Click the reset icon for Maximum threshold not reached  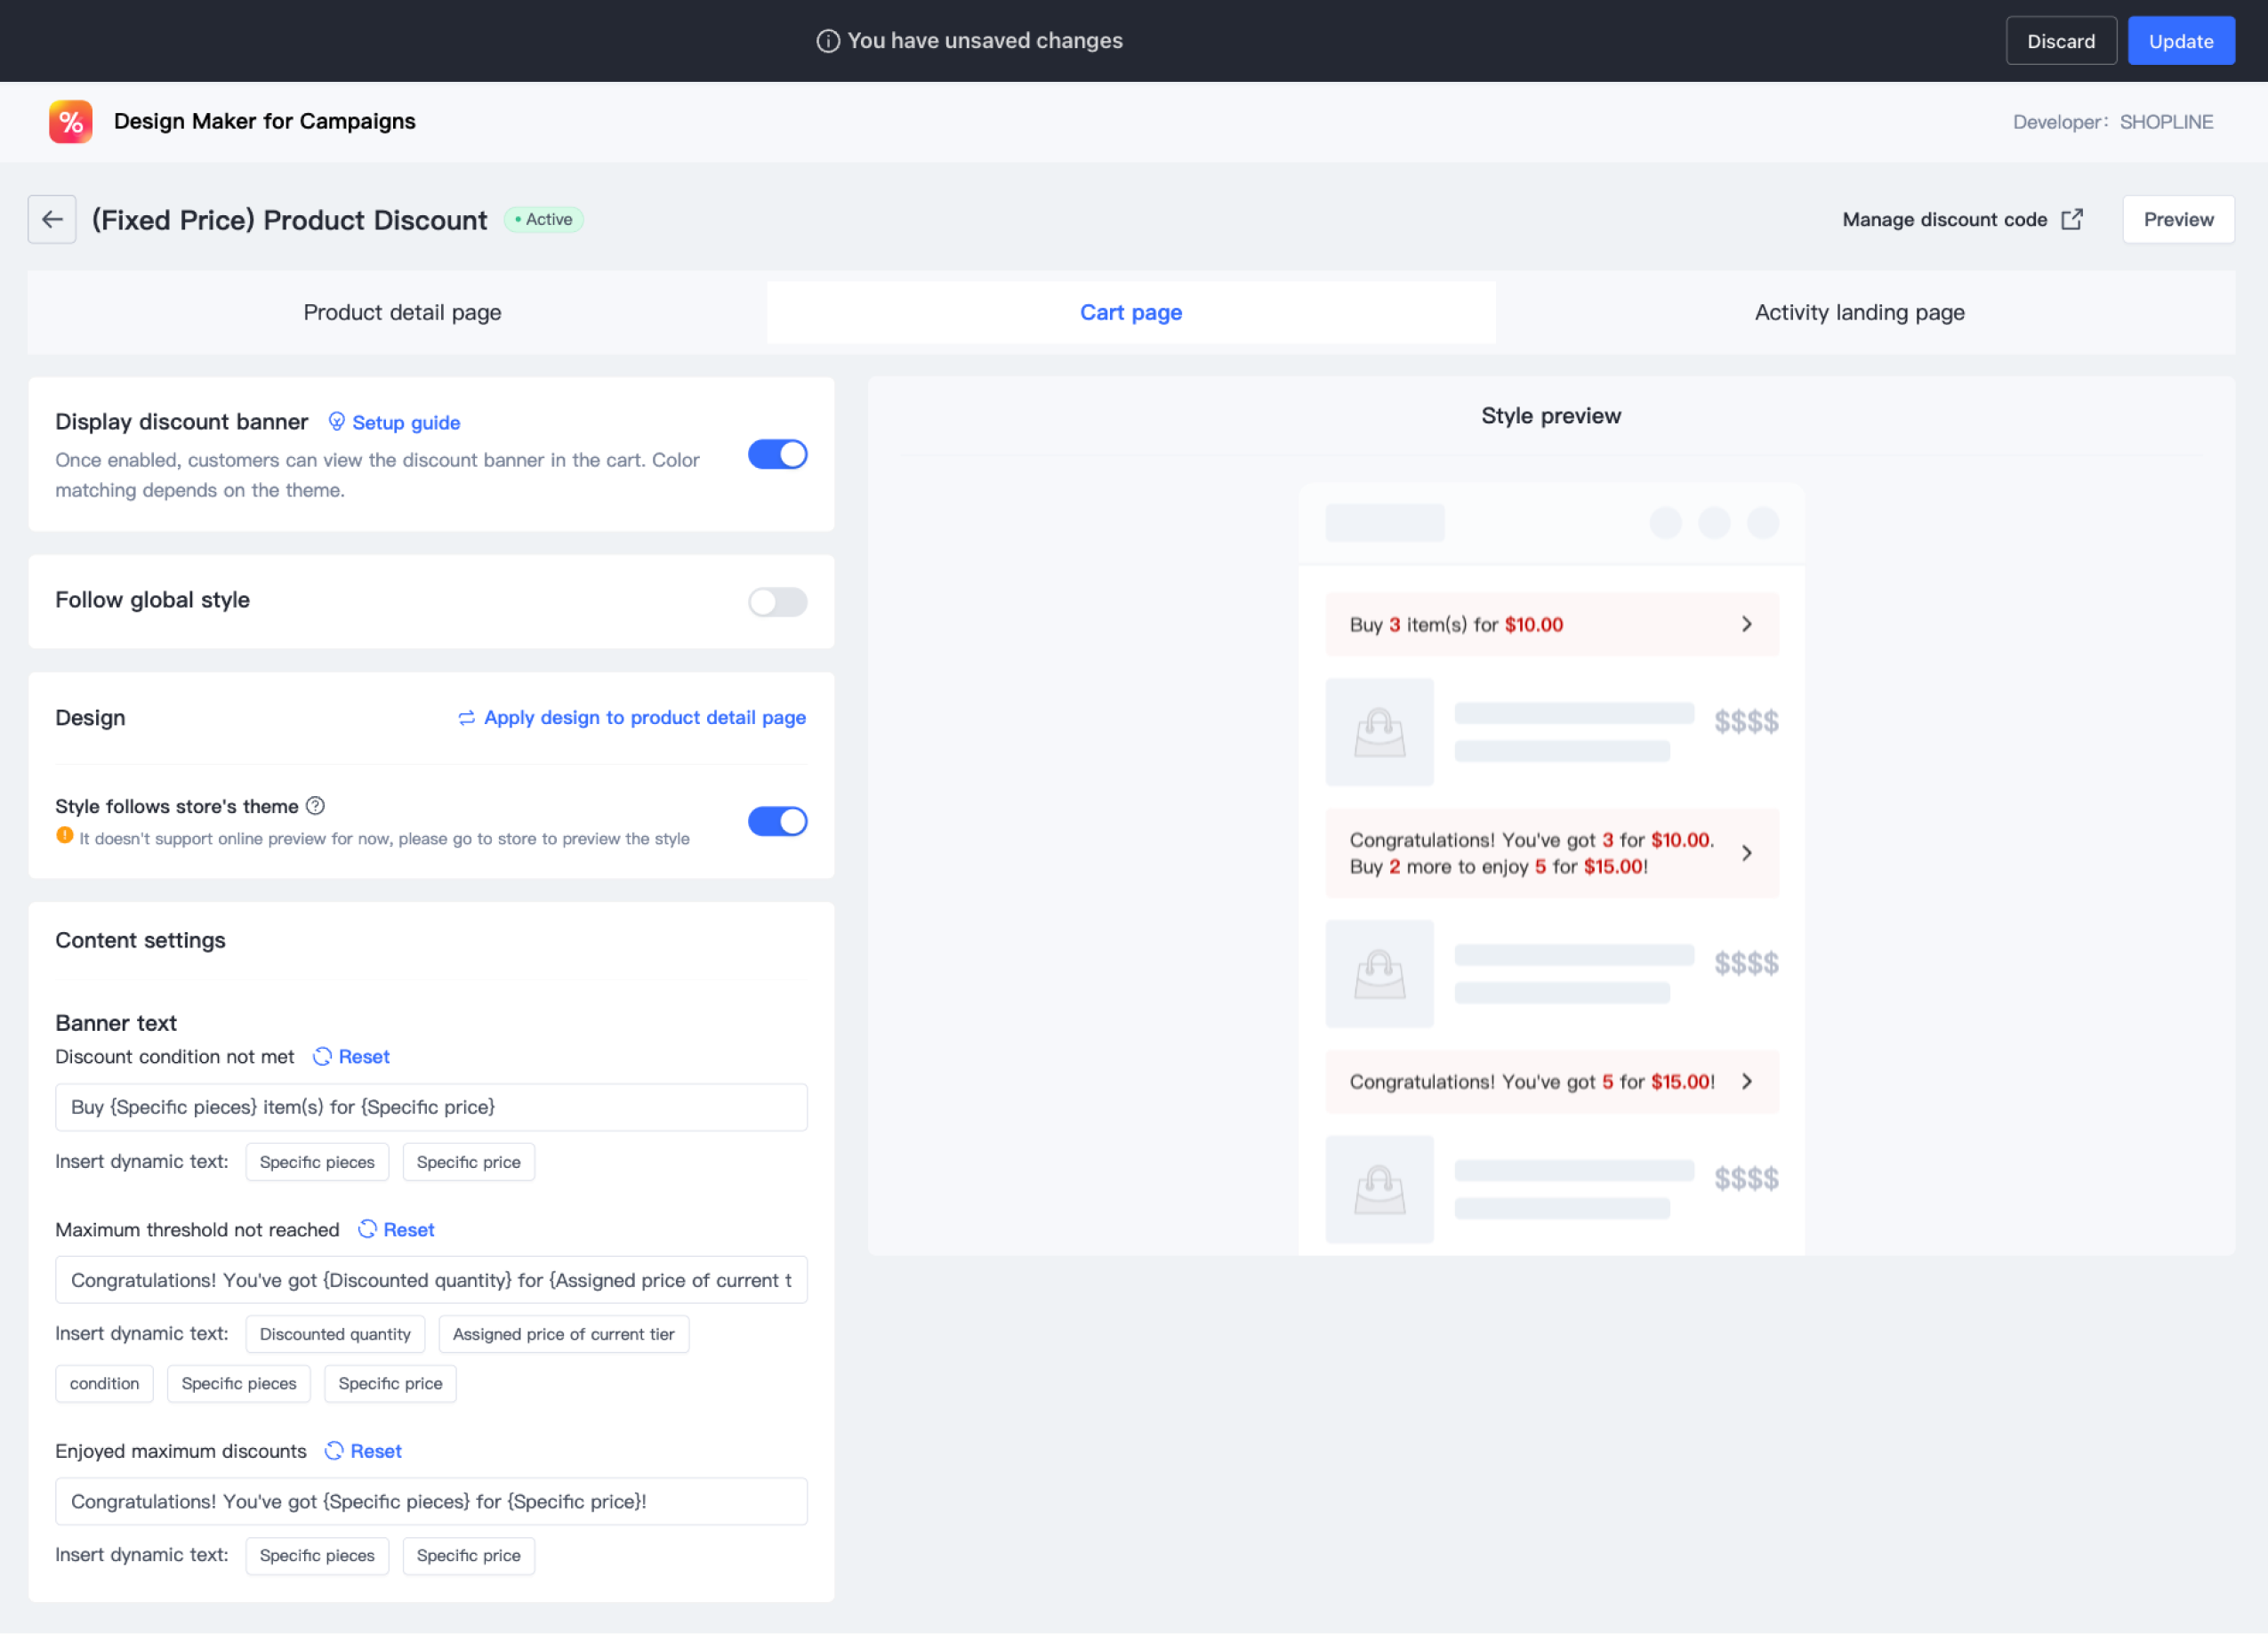[x=367, y=1229]
